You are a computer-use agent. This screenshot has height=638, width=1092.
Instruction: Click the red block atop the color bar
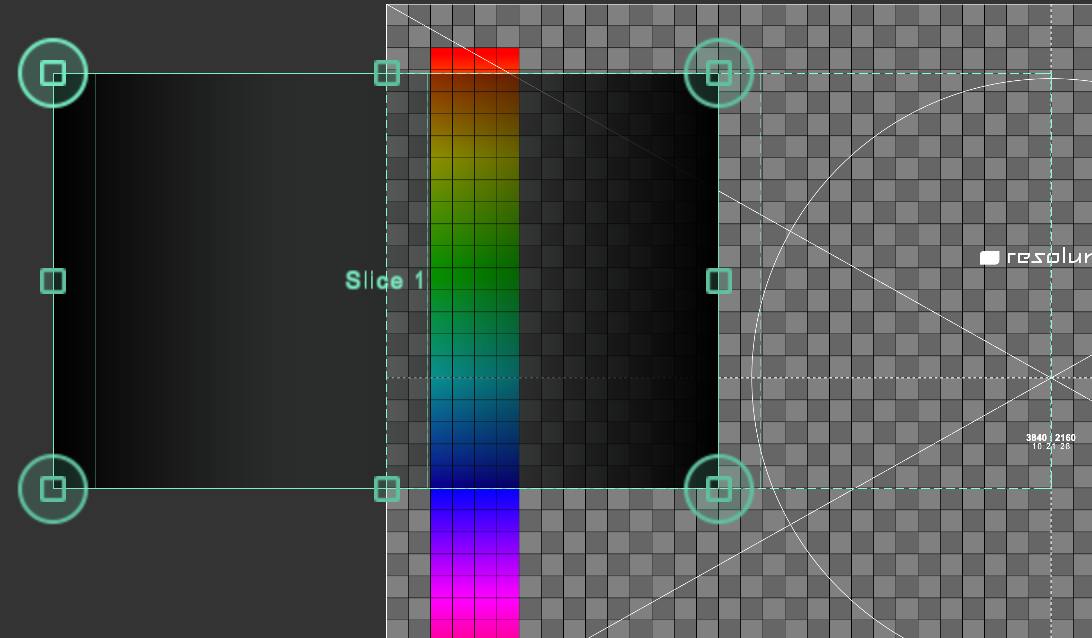pyautogui.click(x=475, y=59)
